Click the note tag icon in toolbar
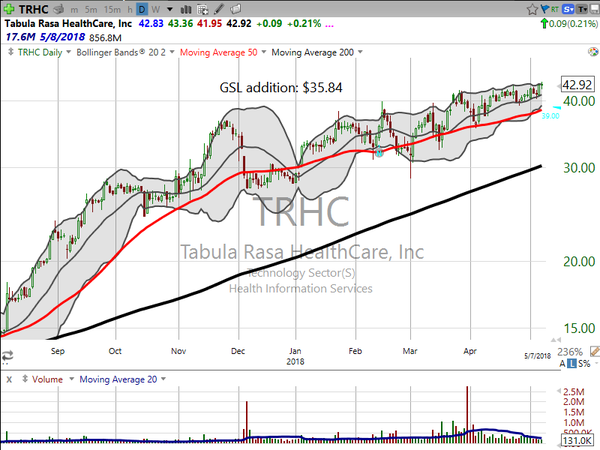The width and height of the screenshot is (600, 450). tap(236, 9)
